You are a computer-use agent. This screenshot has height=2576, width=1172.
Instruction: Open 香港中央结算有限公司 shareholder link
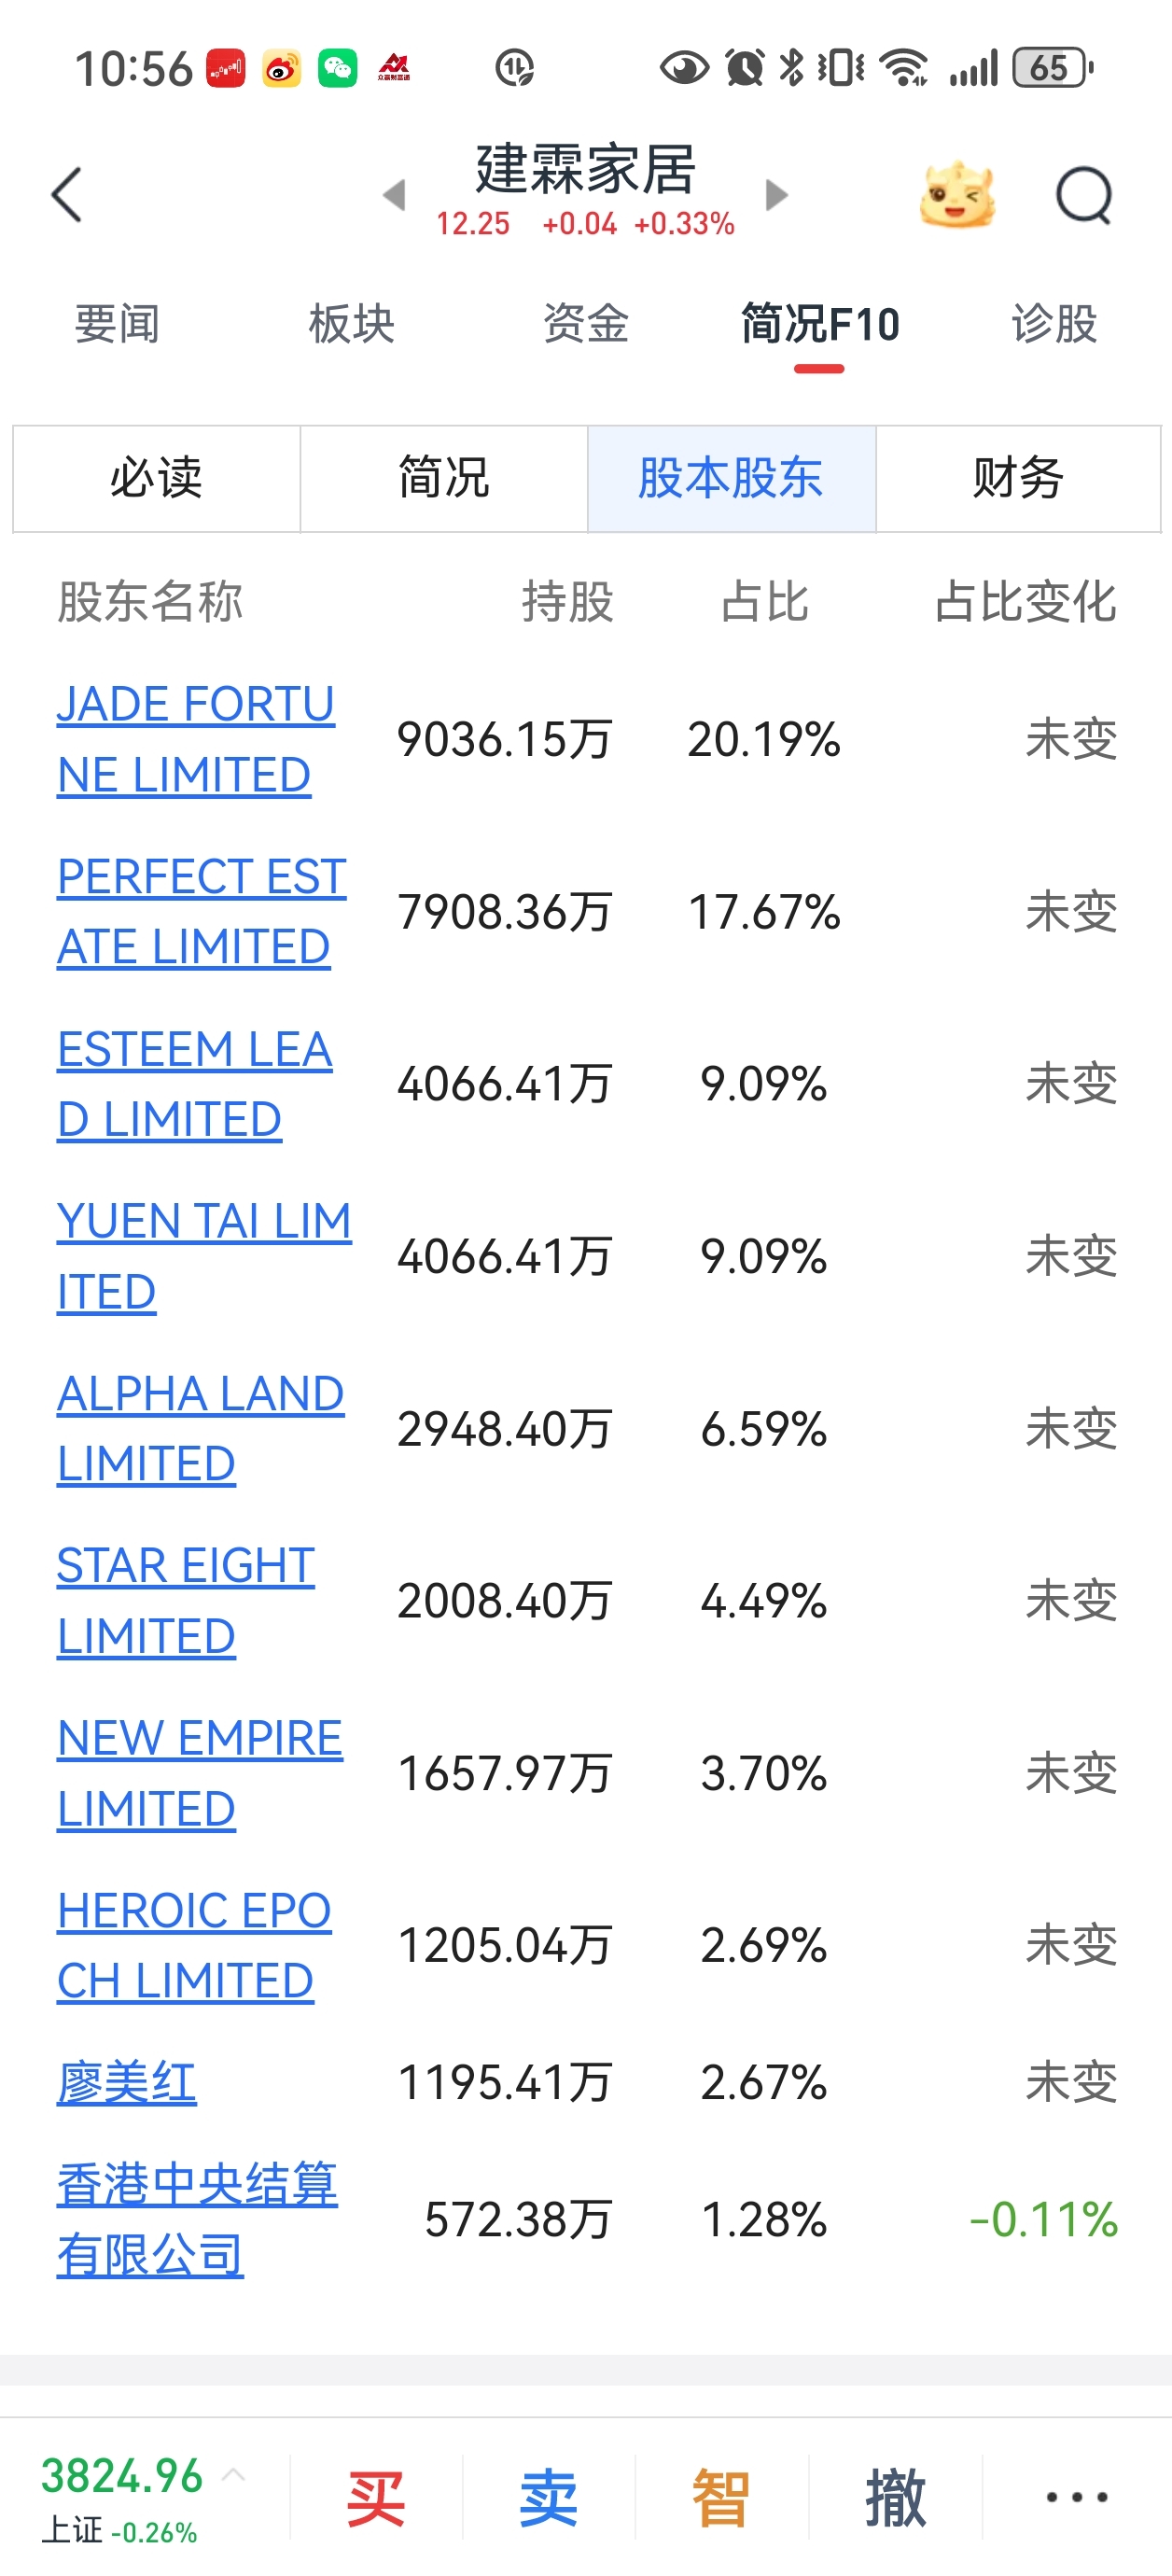197,2219
